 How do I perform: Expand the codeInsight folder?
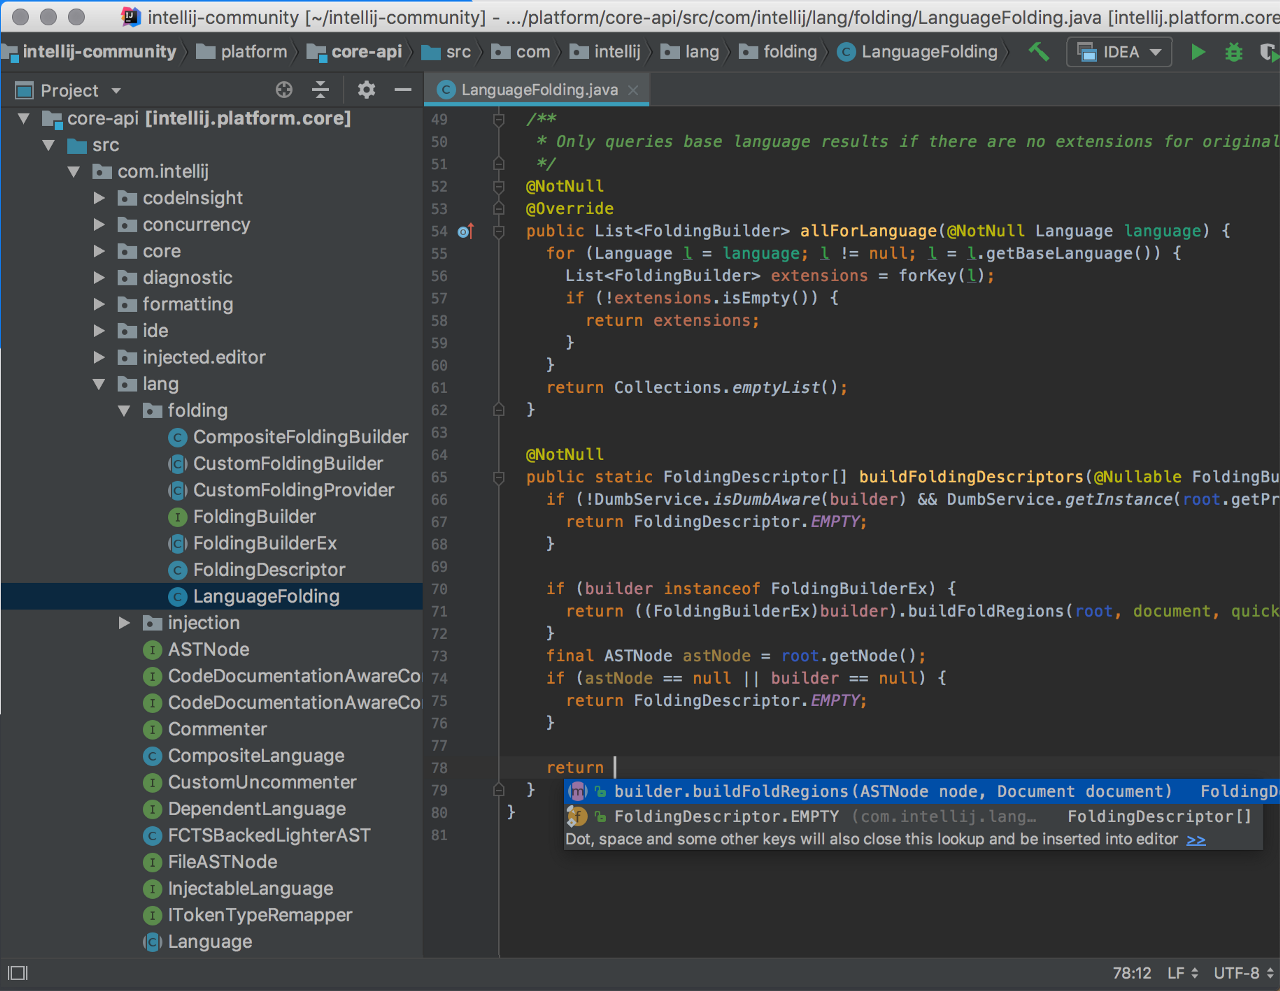point(99,198)
